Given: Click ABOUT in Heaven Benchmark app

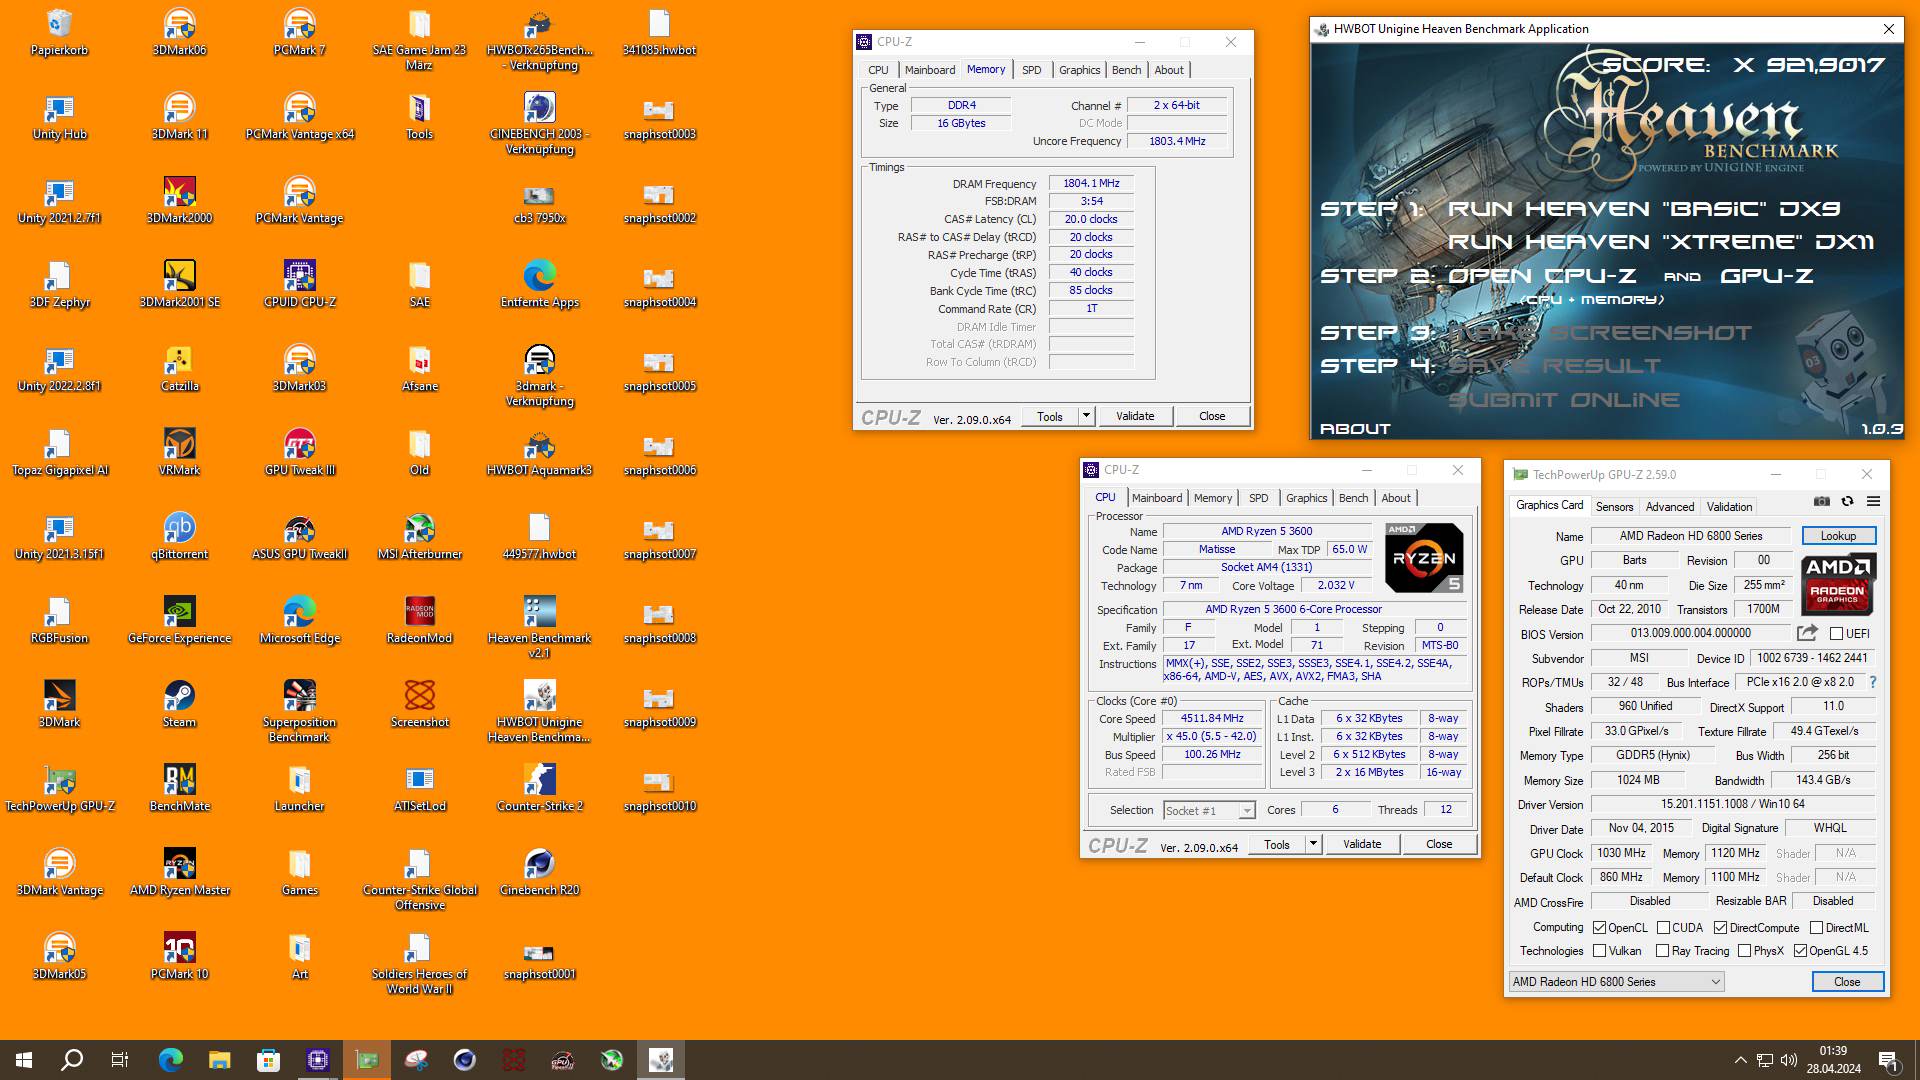Looking at the screenshot, I should click(1355, 429).
